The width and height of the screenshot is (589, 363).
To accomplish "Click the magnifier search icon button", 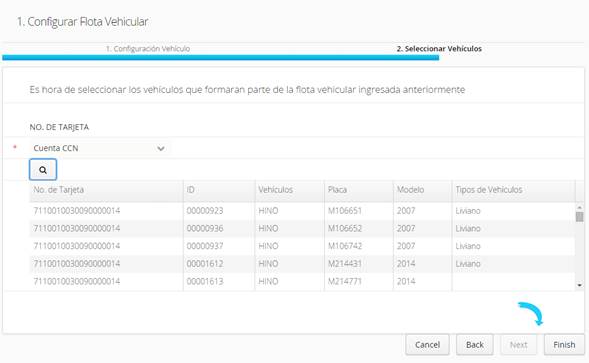I will 43,169.
